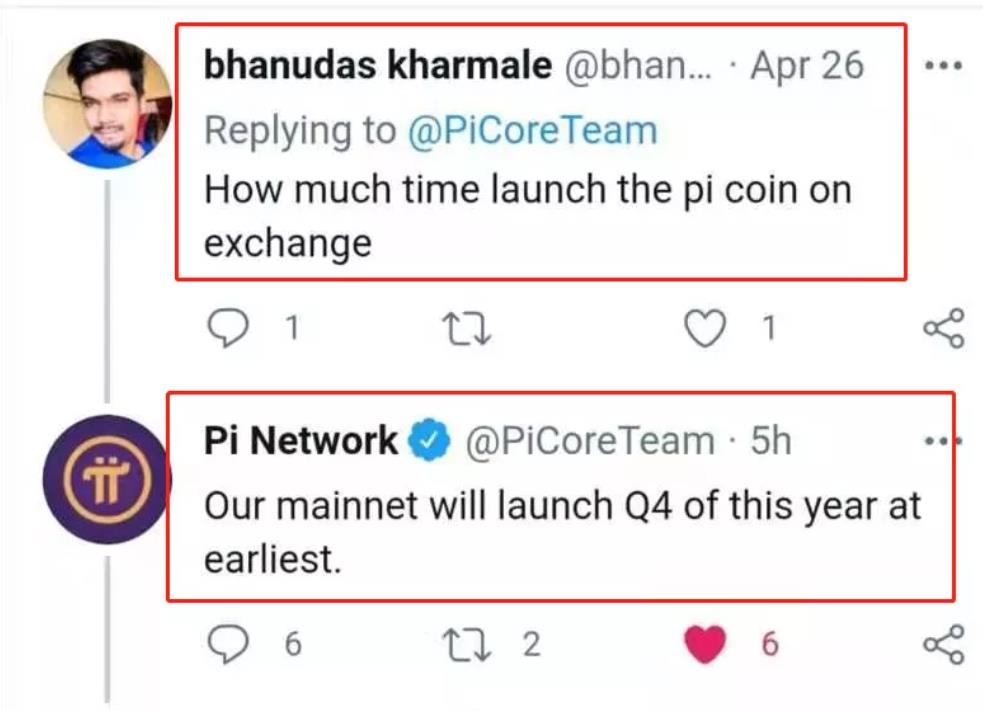Unlike Pi Network's tweet with red heart

coord(705,644)
